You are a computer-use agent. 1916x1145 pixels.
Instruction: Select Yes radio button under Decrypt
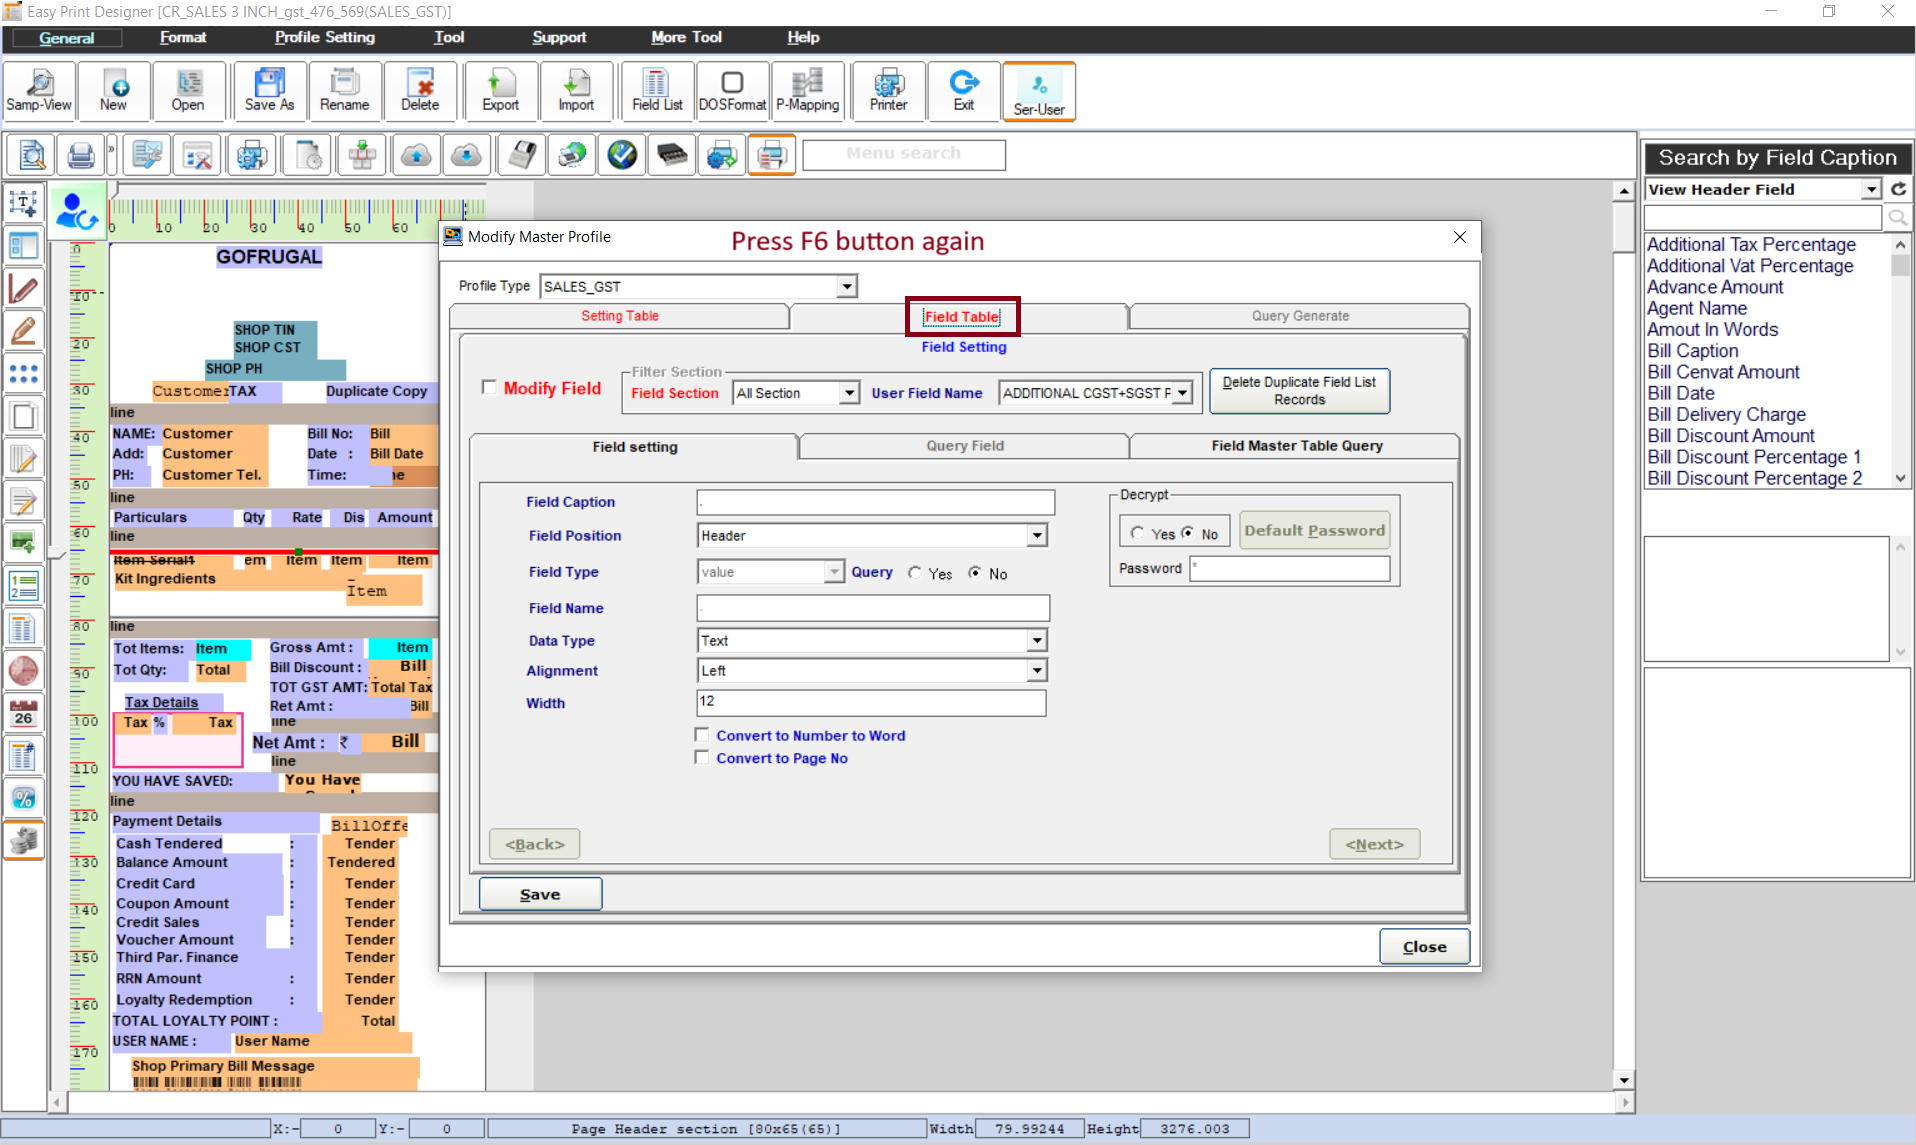coord(1137,533)
